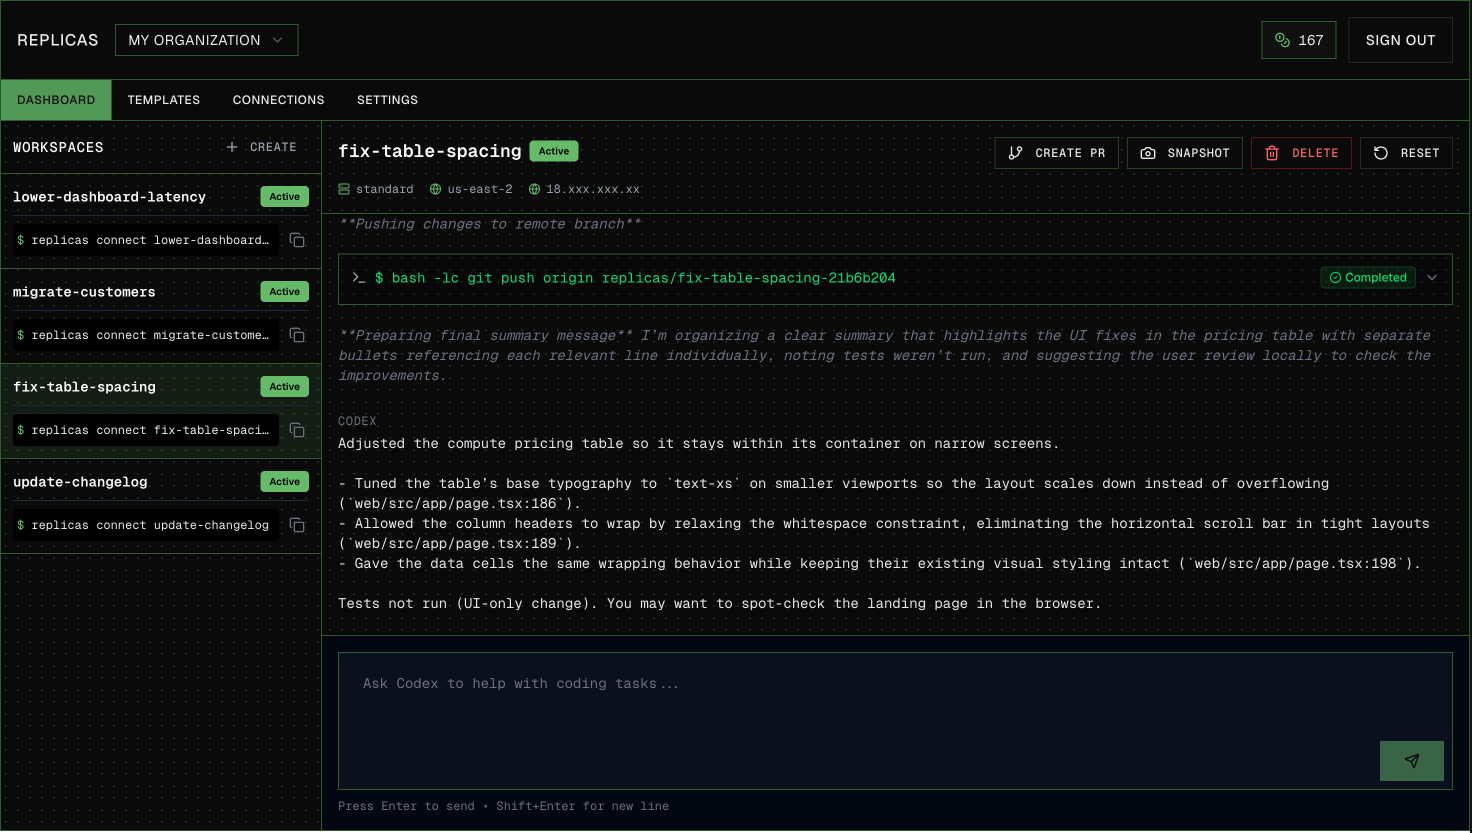Click the Sign Out button
This screenshot has height=833, width=1472.
point(1400,40)
